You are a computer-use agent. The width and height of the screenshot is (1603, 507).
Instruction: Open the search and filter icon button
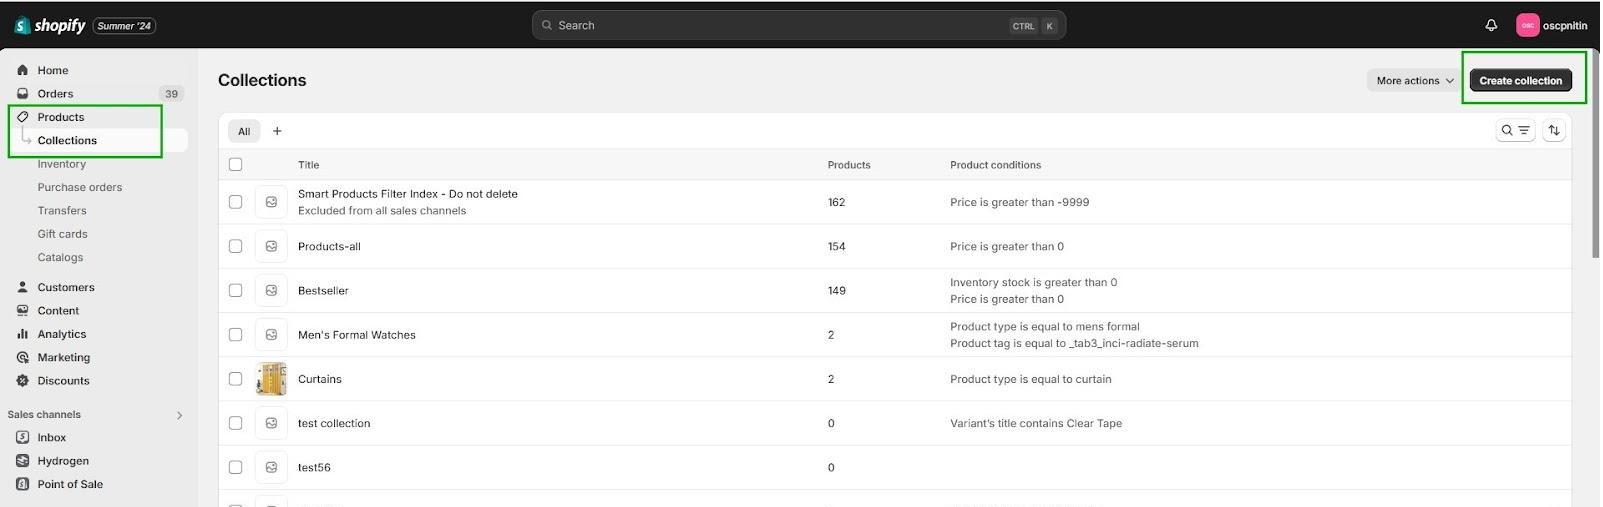[1517, 130]
